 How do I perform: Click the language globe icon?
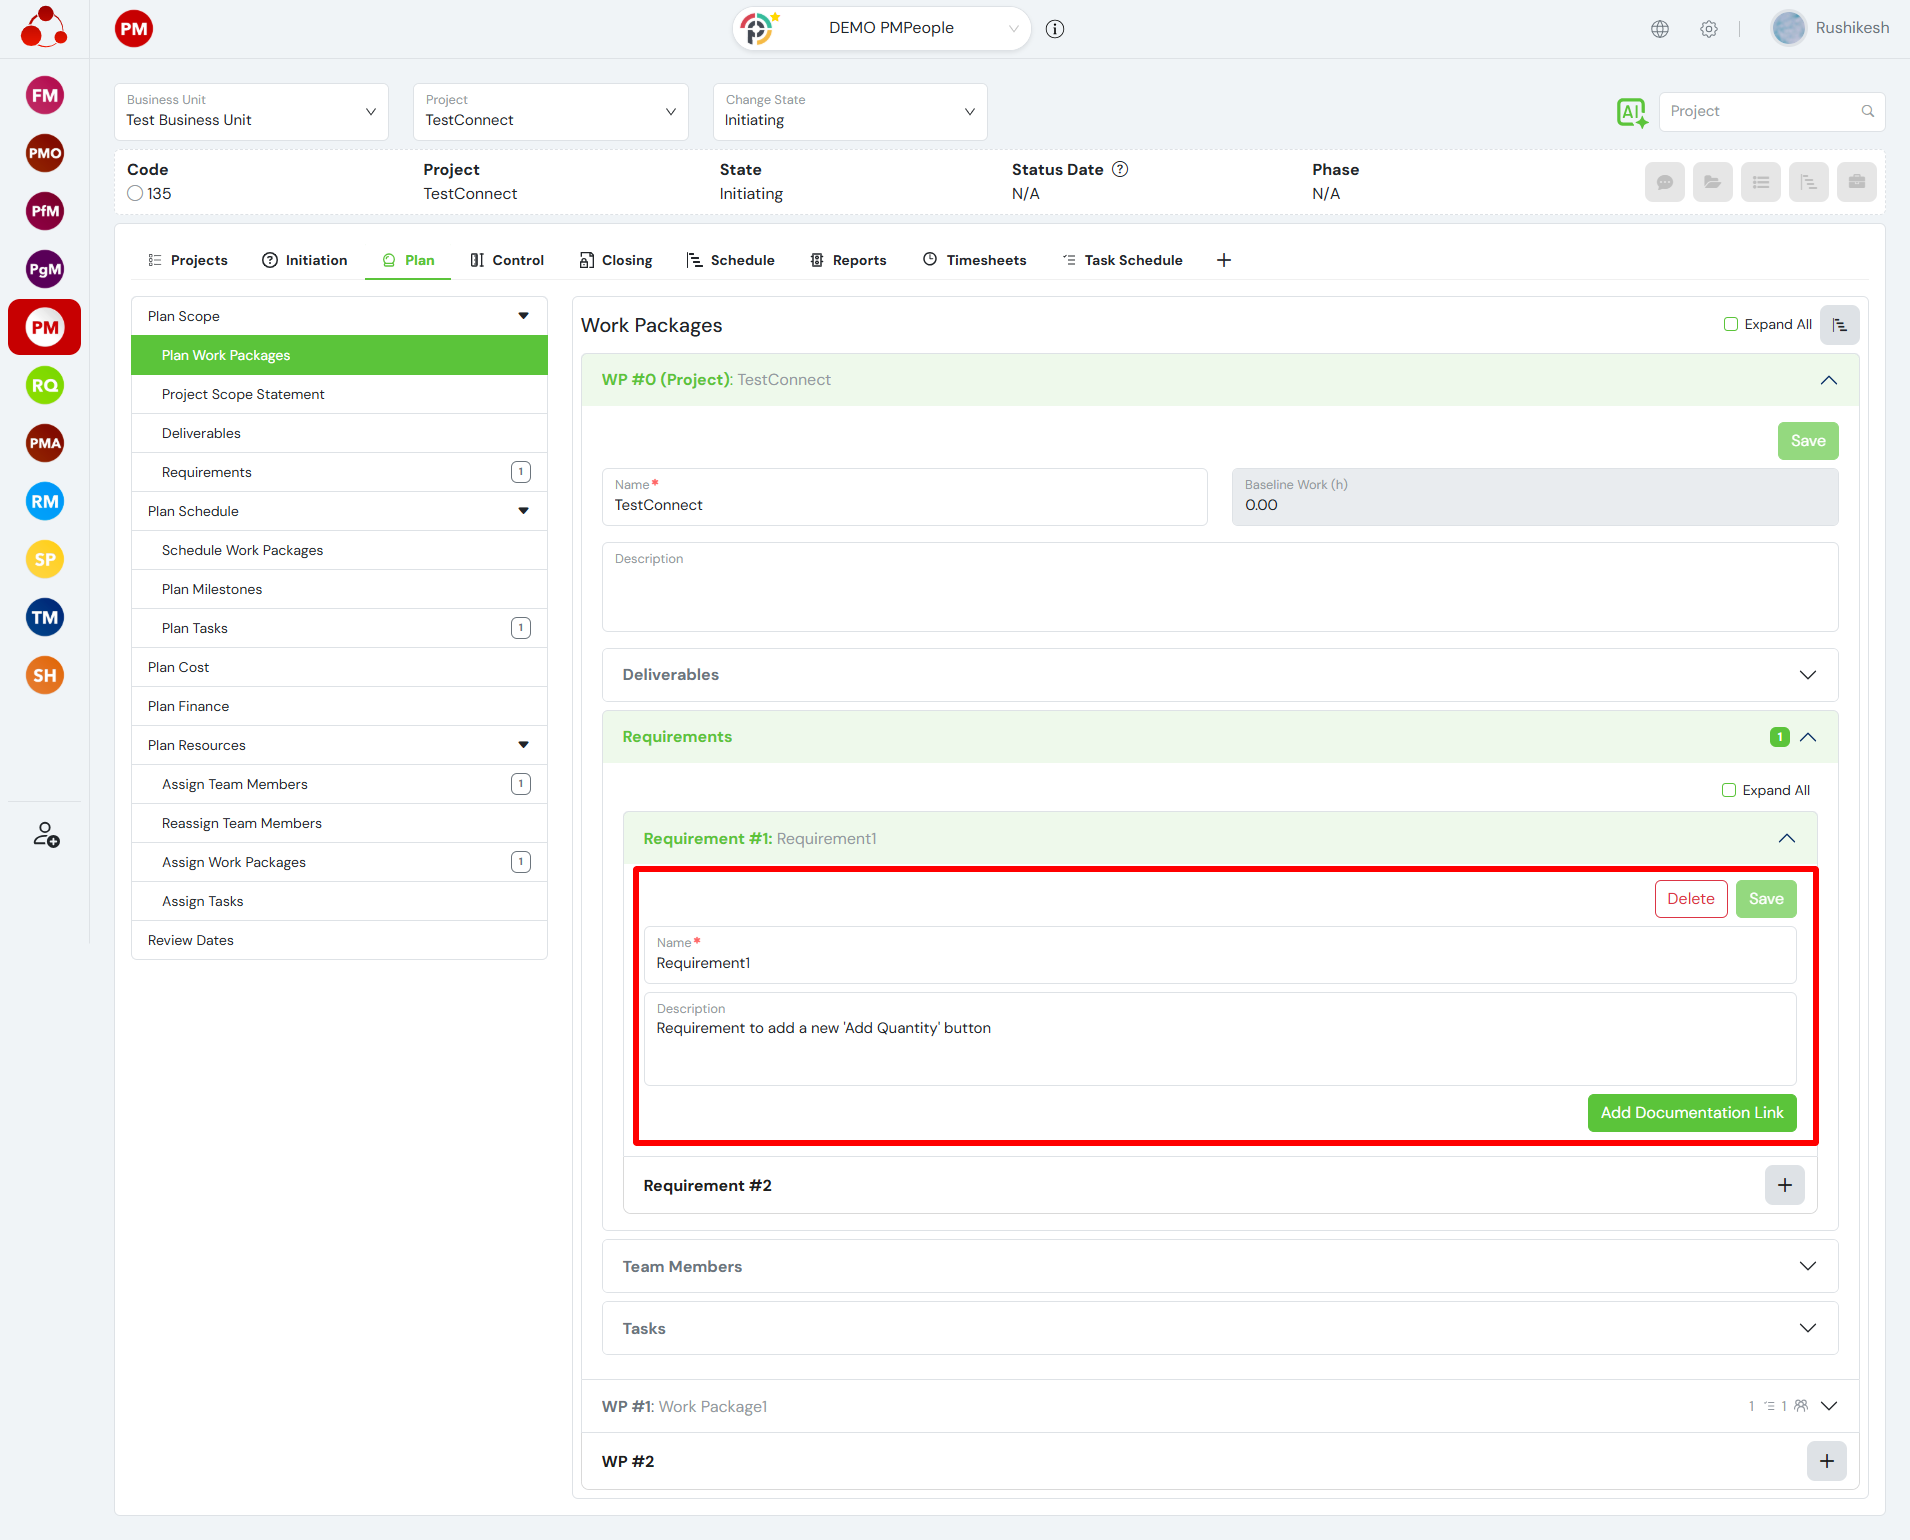pos(1660,29)
